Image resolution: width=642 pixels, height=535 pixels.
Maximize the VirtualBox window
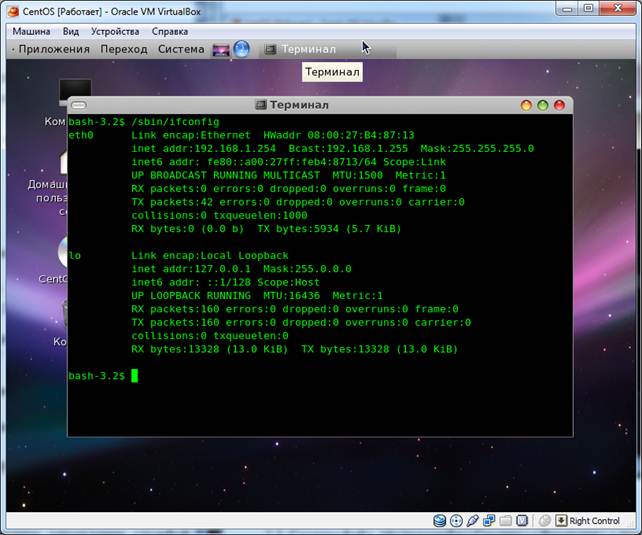(x=589, y=9)
